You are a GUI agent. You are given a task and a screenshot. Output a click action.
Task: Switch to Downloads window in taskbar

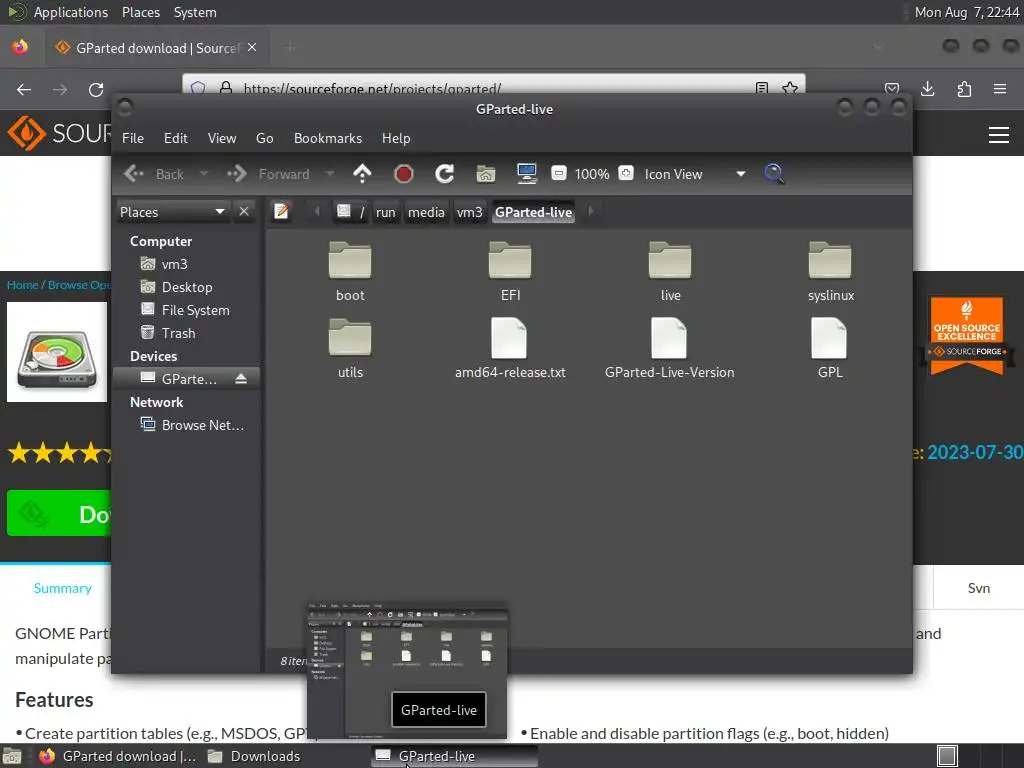255,756
